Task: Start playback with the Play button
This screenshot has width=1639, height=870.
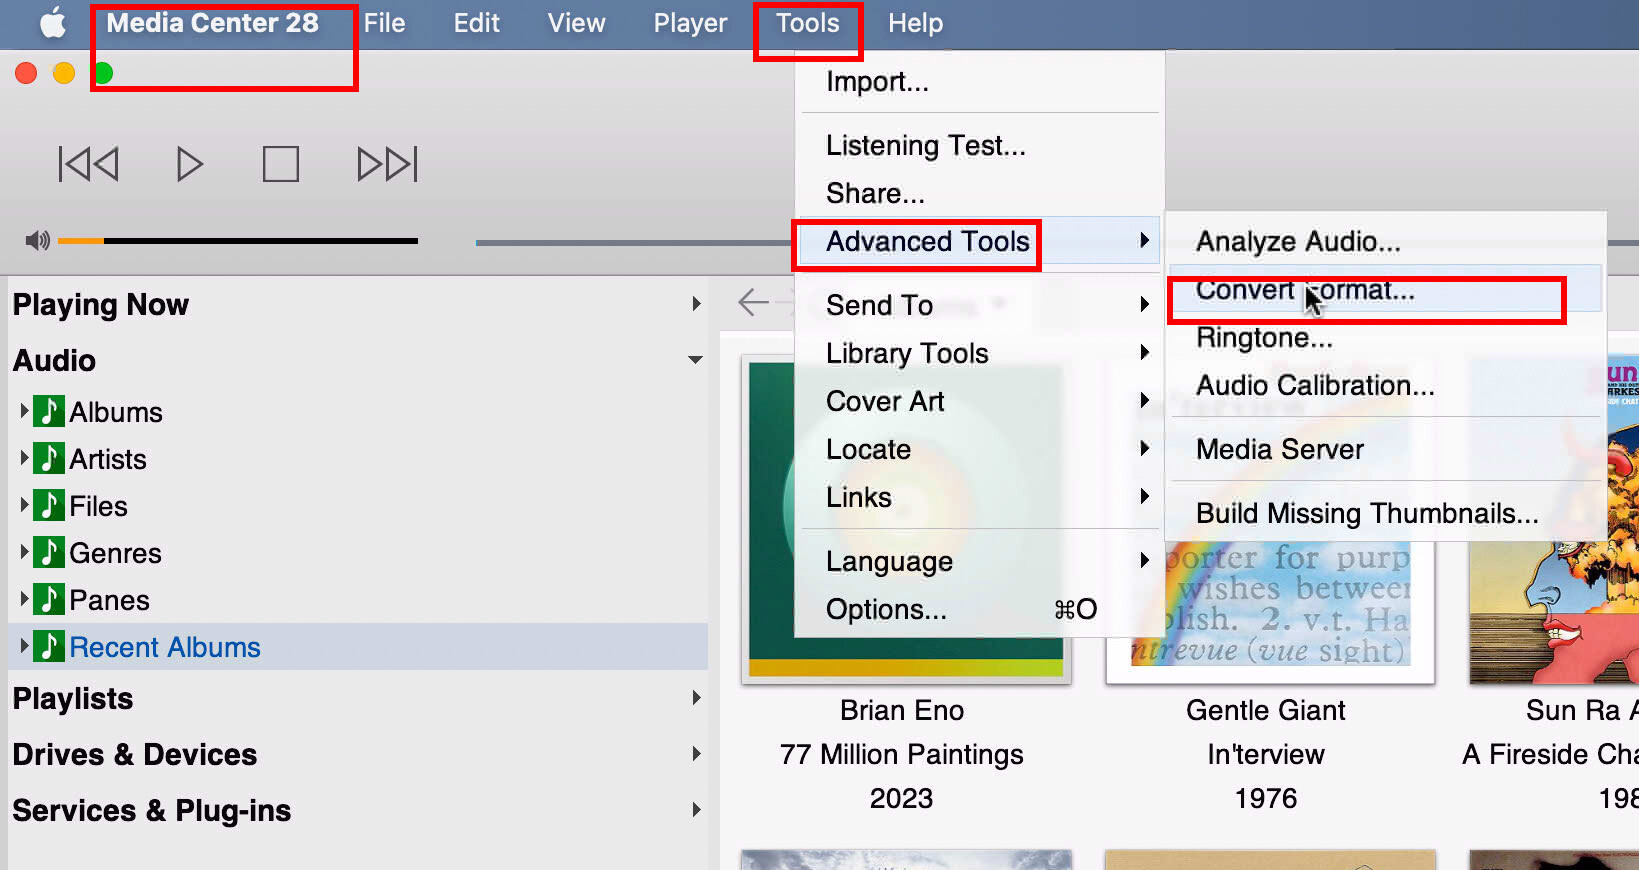Action: pos(189,164)
